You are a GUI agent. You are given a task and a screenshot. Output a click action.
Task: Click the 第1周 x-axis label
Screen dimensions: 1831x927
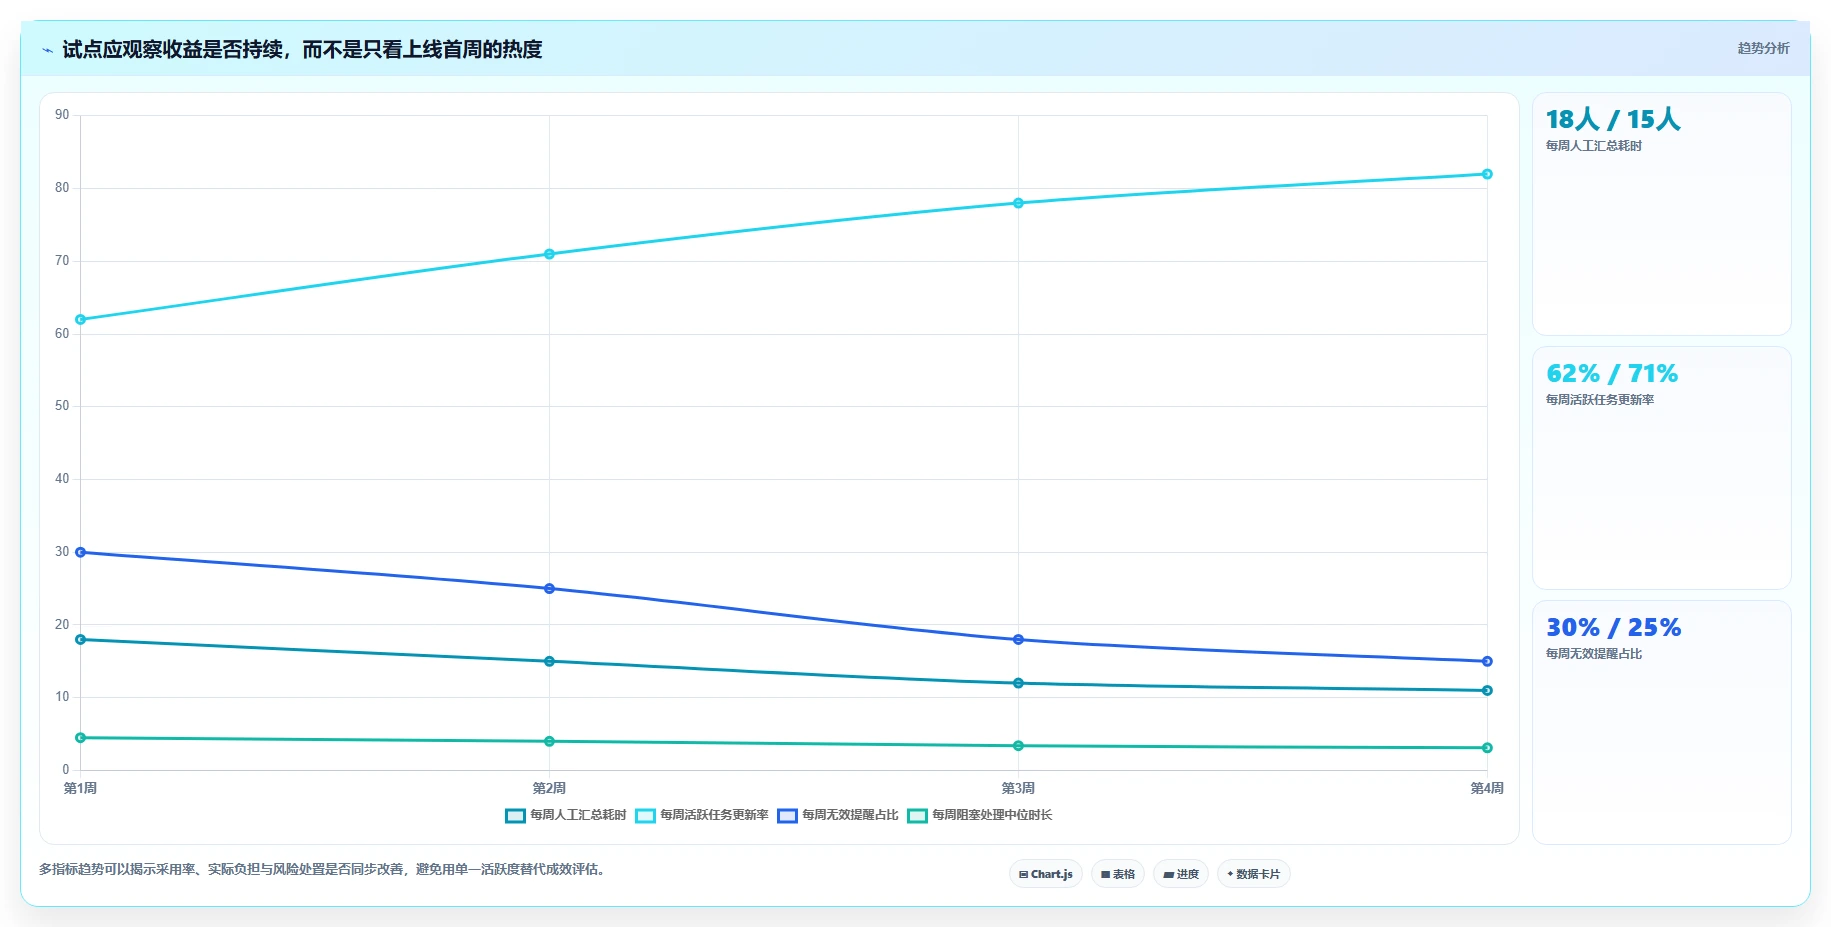coord(80,788)
